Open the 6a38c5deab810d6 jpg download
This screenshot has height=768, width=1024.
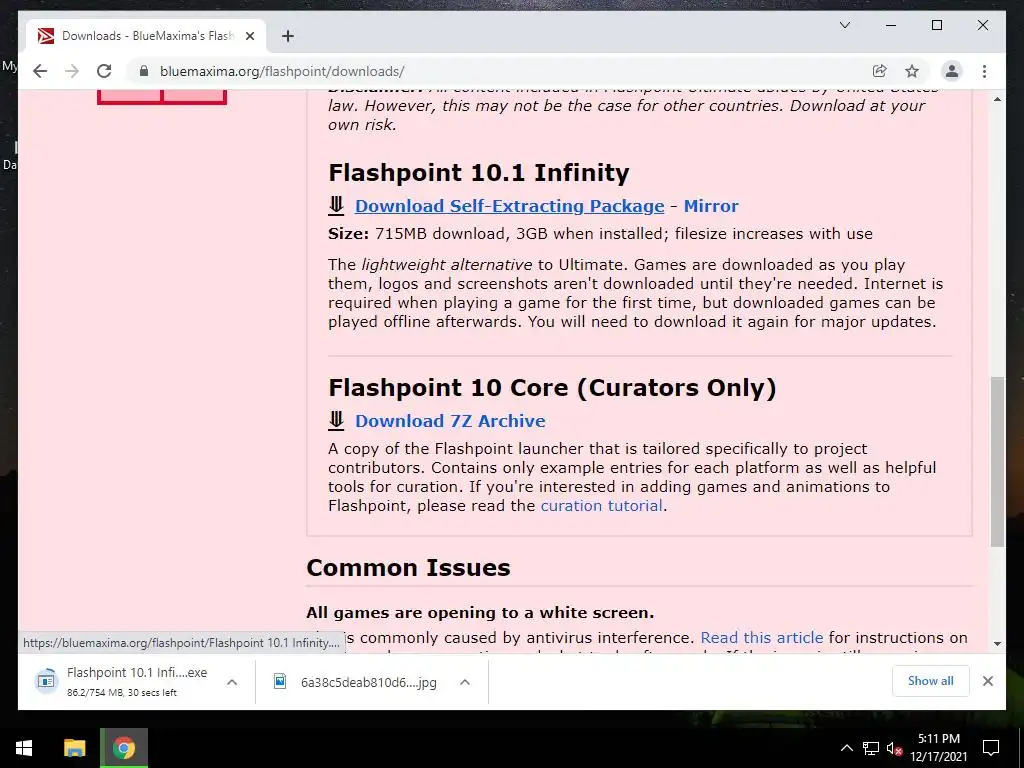356,682
